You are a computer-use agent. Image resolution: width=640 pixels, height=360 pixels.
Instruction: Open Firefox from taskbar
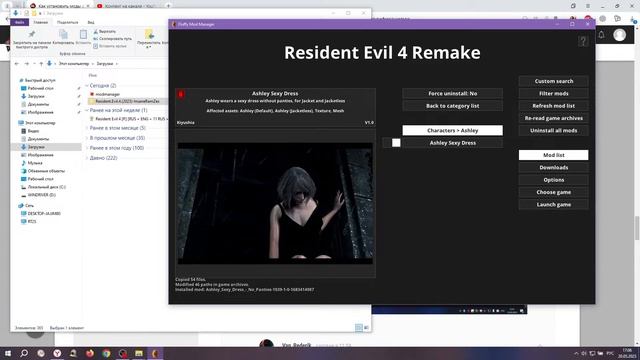click(90, 353)
